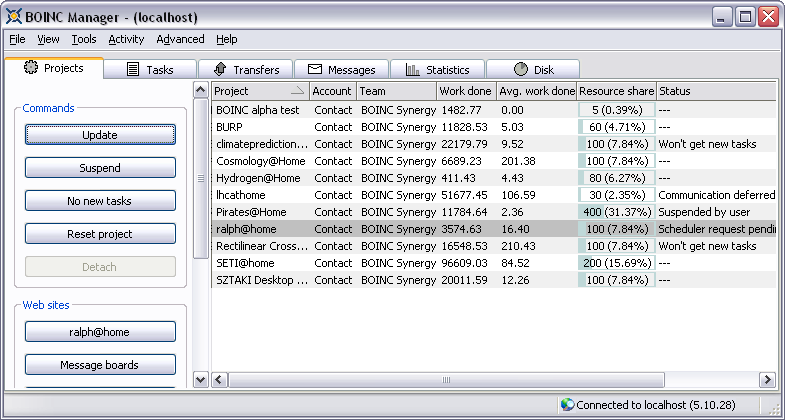Select the Rectilinear Cross project row
This screenshot has height=420, width=785.
click(x=494, y=246)
